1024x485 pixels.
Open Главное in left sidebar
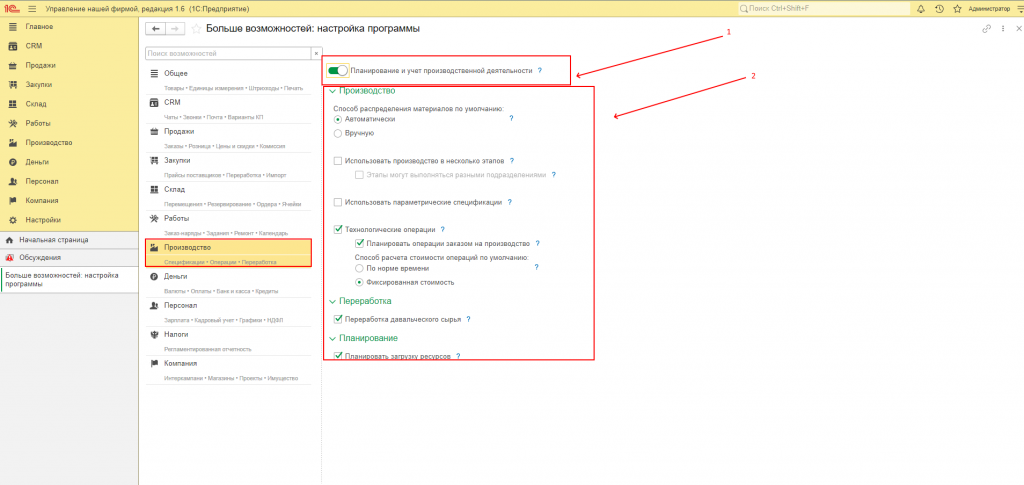coord(39,27)
